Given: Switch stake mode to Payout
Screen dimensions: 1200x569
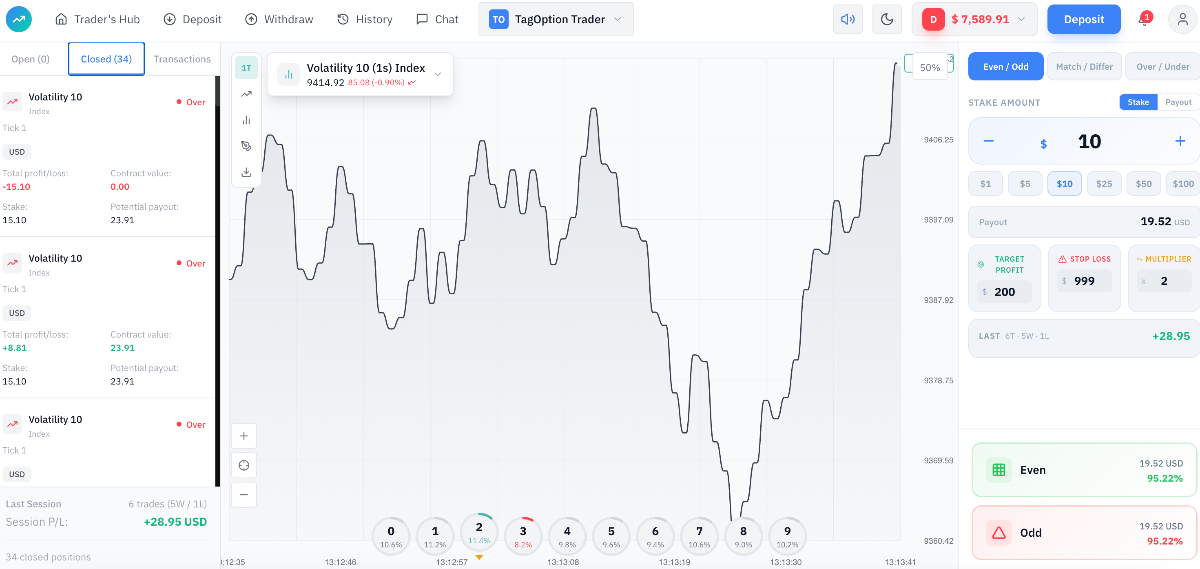Looking at the screenshot, I should 1178,102.
